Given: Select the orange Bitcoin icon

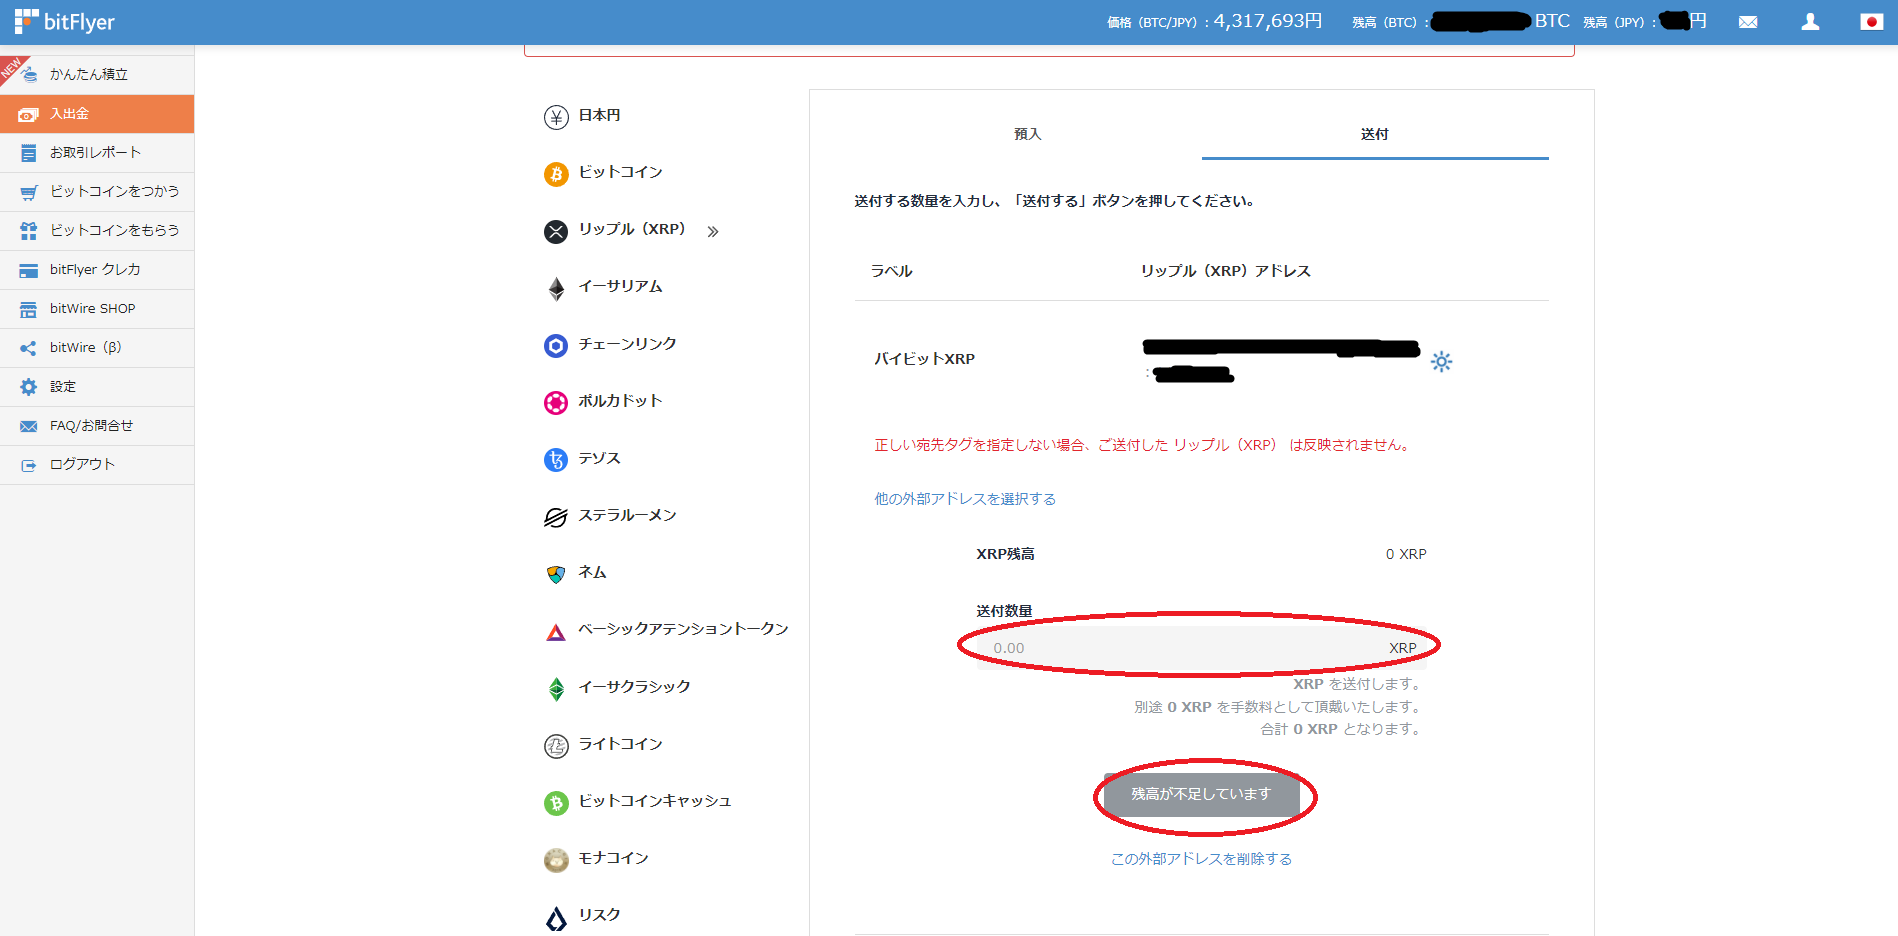Looking at the screenshot, I should [x=556, y=174].
